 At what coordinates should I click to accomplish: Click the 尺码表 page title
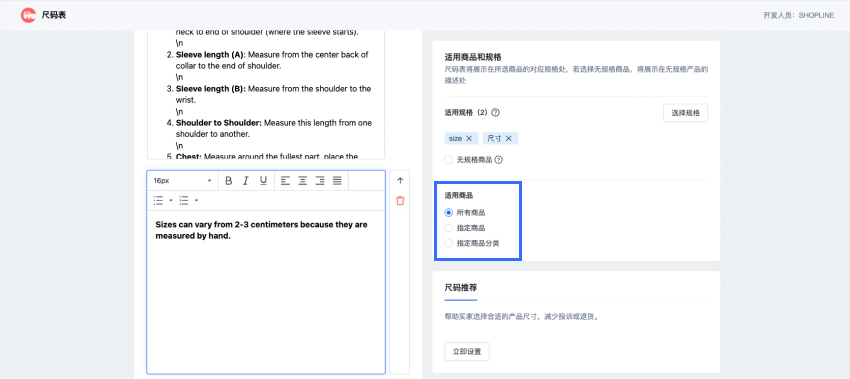(x=54, y=15)
